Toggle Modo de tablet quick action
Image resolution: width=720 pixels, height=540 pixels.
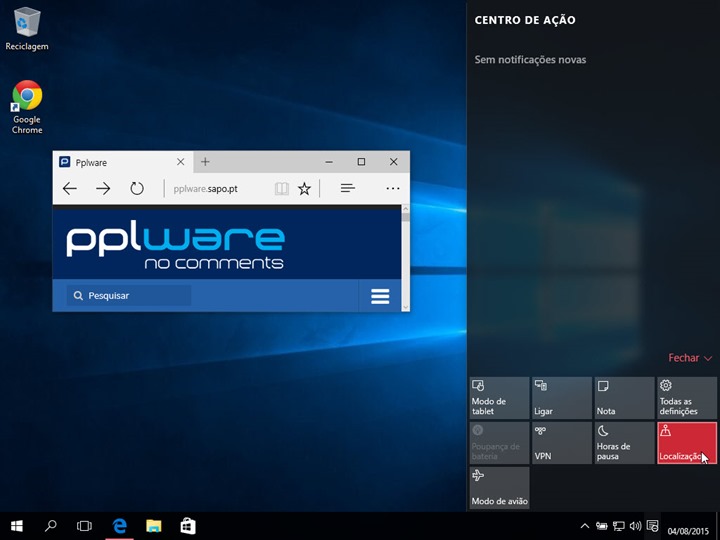(x=499, y=398)
